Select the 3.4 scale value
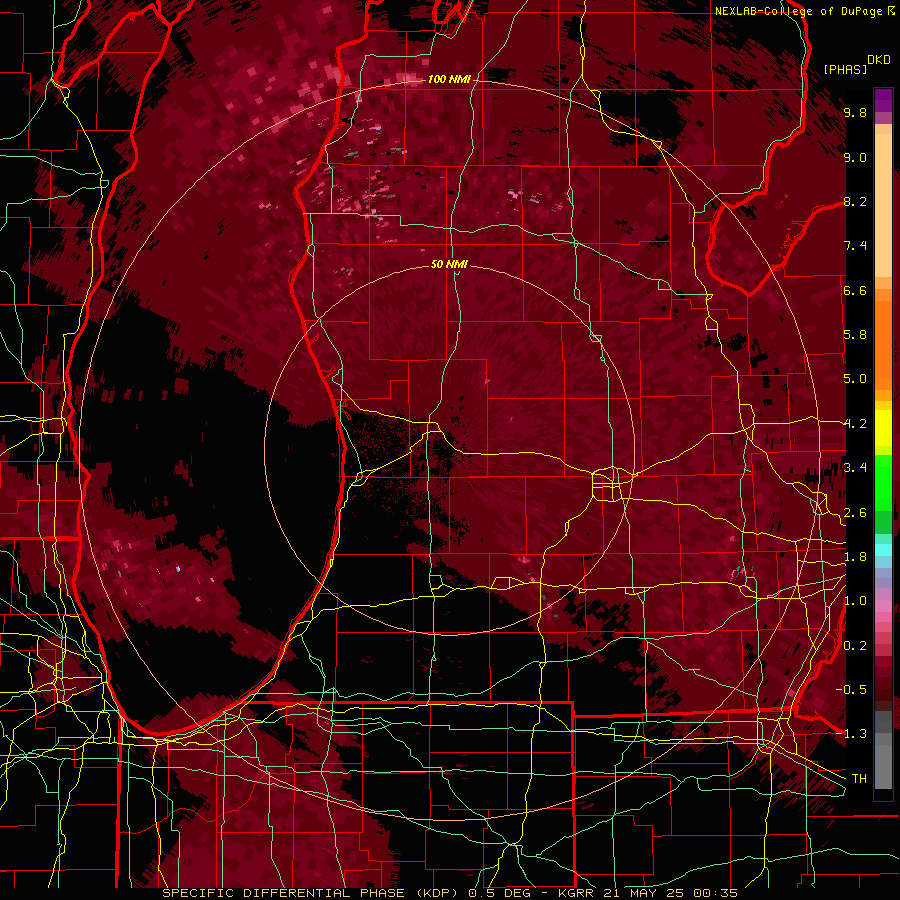The image size is (900, 900). 855,468
